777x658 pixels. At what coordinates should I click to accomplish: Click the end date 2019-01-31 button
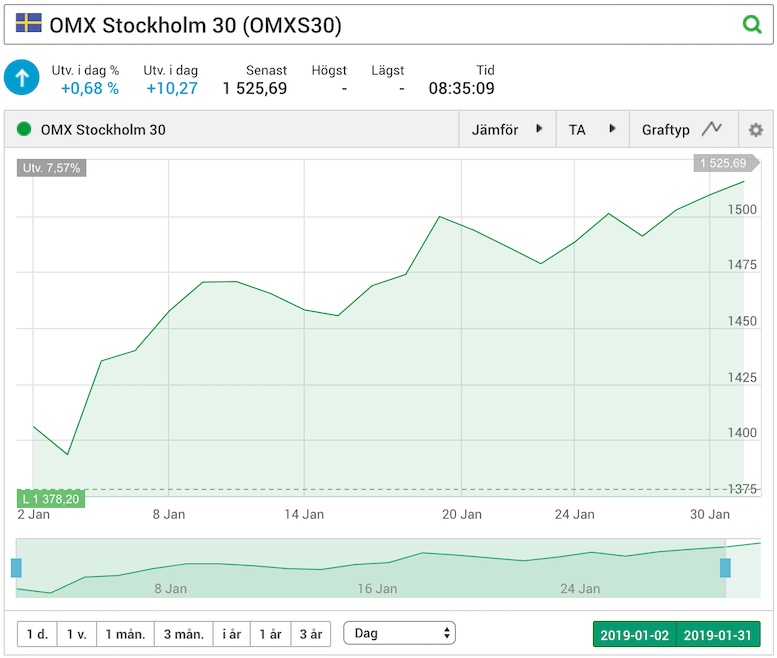(718, 635)
